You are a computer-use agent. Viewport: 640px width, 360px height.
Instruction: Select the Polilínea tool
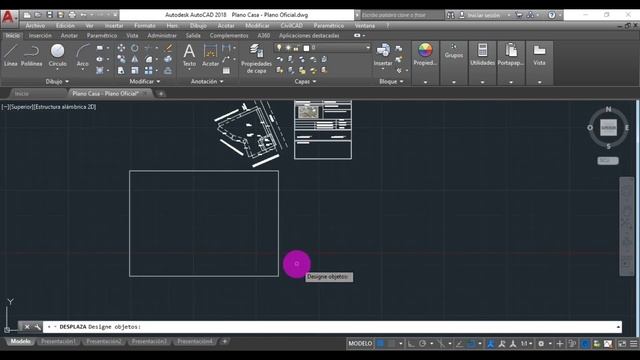coord(31,55)
